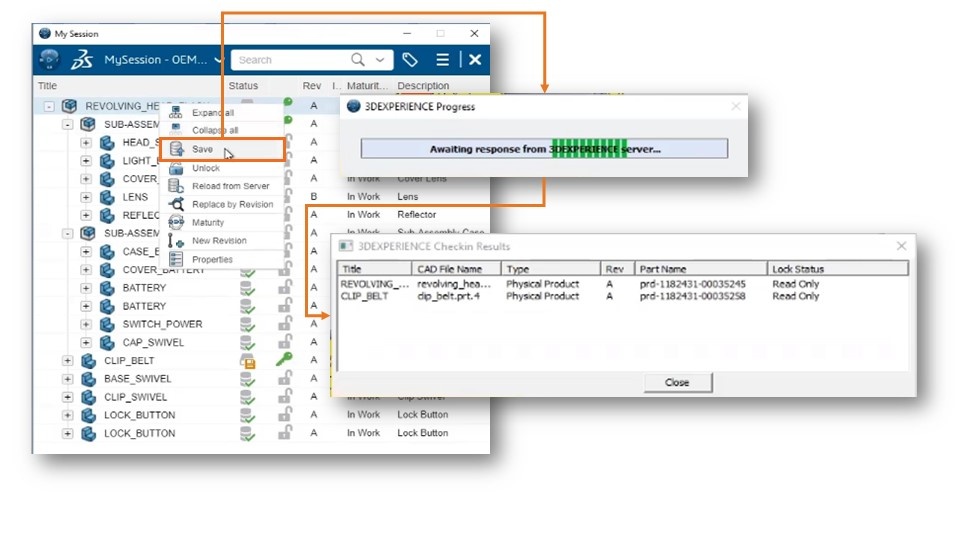Select the upper LOCK_BUTTON tree row
Screen dimensions: 960x540
pyautogui.click(x=261, y=415)
